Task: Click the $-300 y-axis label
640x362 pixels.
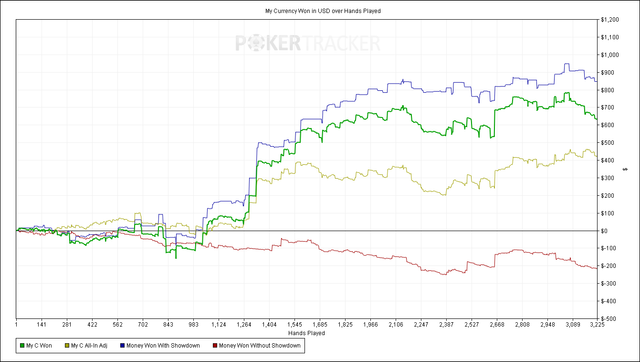Action: click(608, 283)
